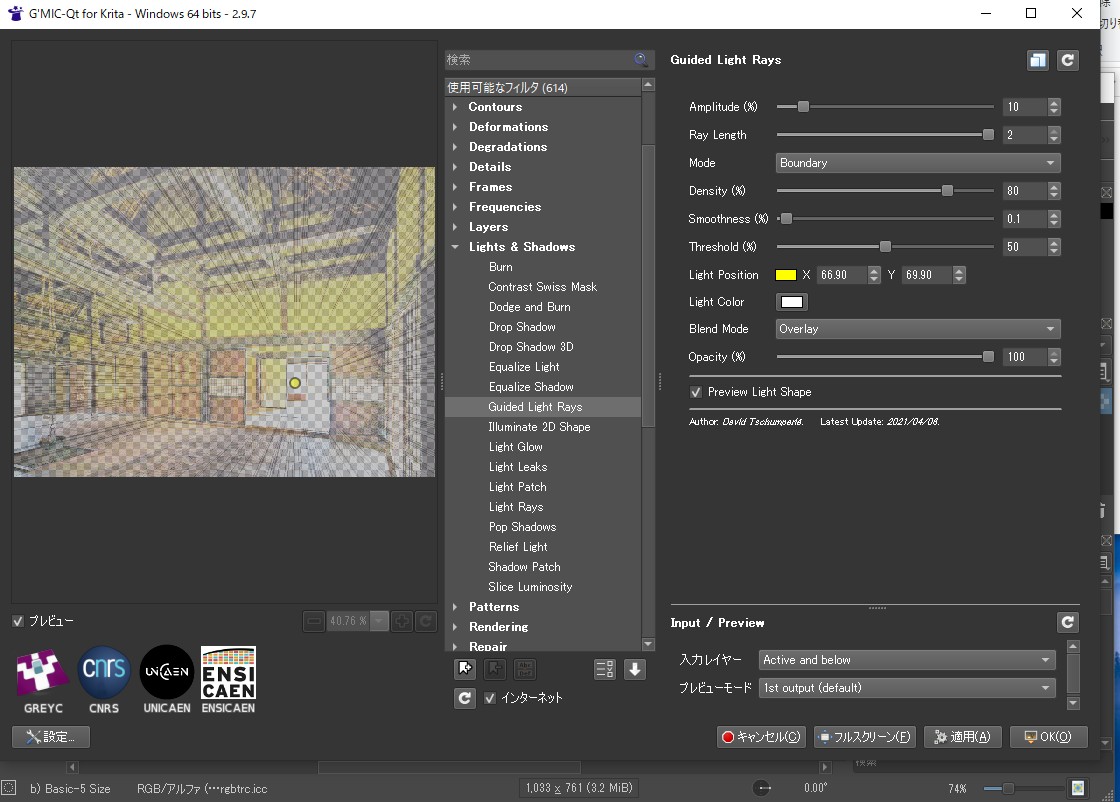
Task: Open the Mode dropdown showing Boundary
Action: 918,163
